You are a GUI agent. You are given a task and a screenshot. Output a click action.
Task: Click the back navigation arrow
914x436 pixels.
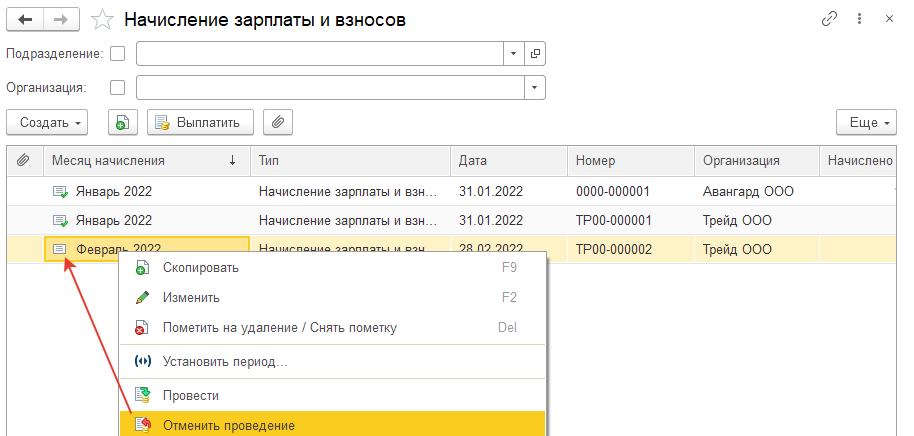point(24,19)
